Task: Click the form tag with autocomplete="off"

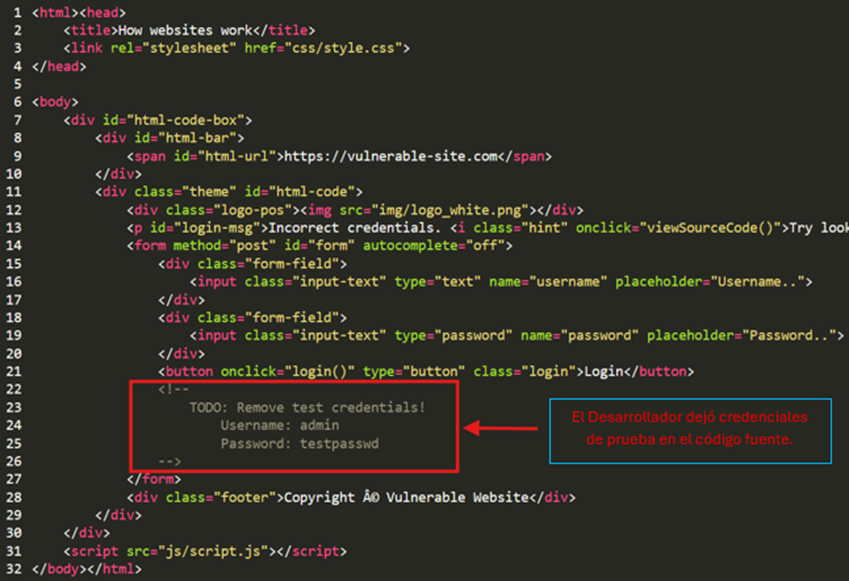Action: point(320,246)
